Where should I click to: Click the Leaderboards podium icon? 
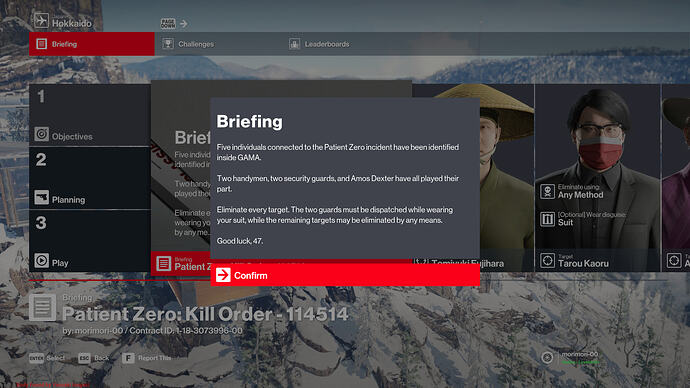coord(294,44)
